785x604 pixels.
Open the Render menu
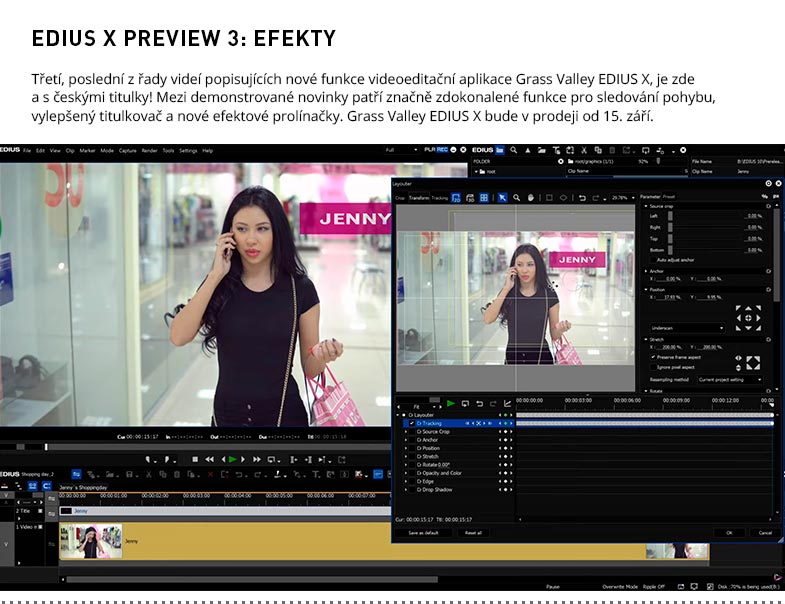[x=149, y=150]
